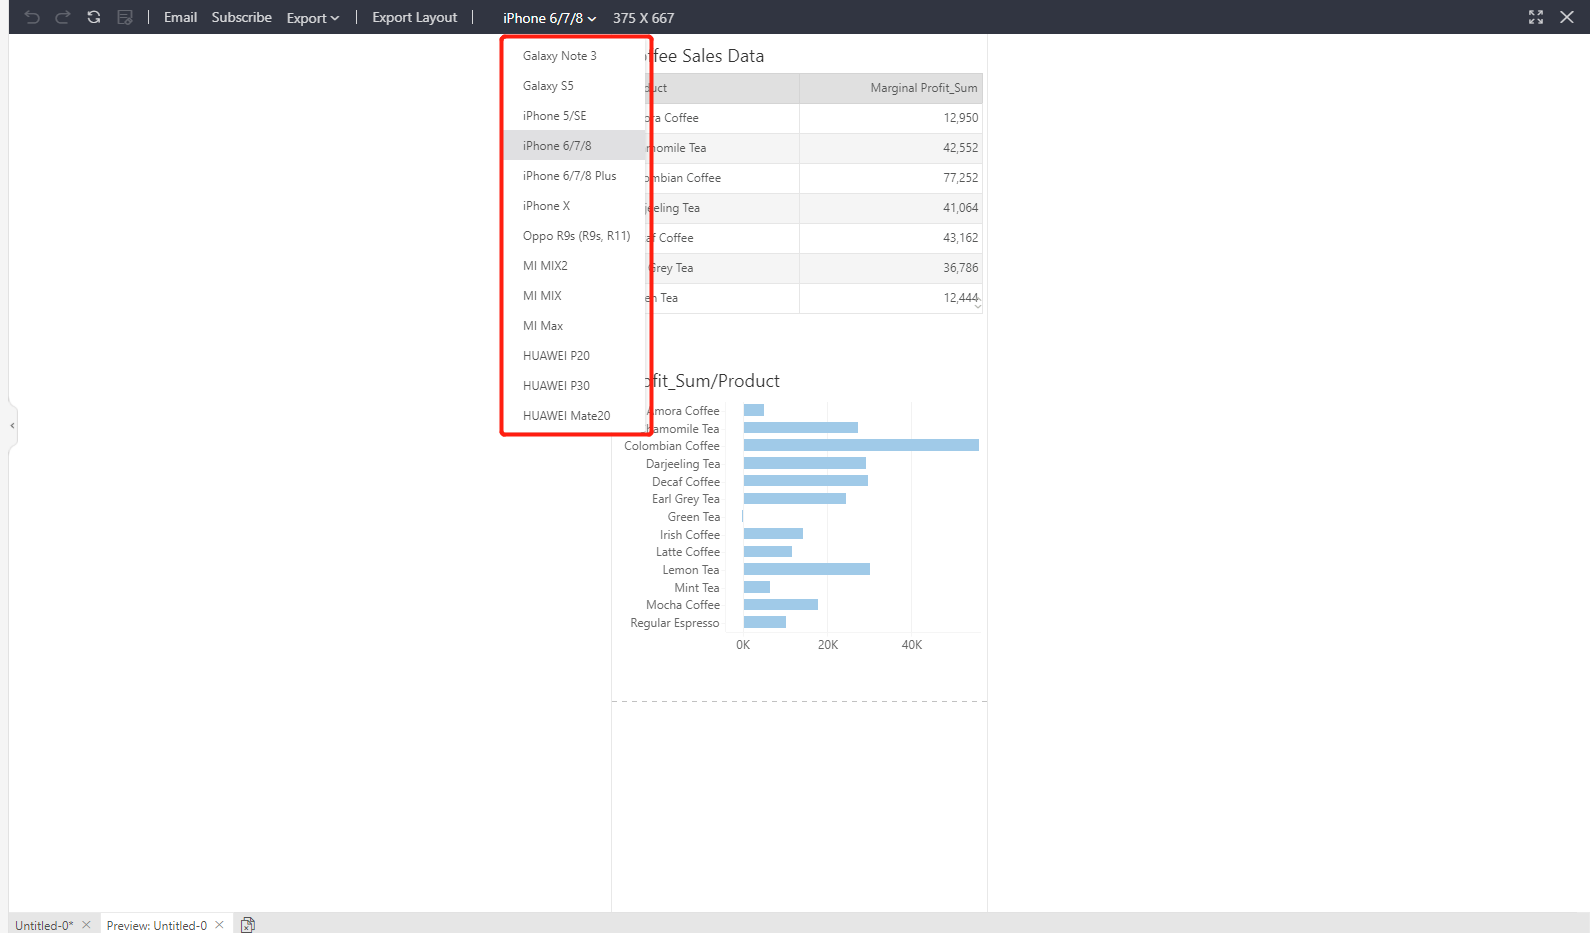Viewport: 1590px width, 933px height.
Task: Click the Green Tea axis label
Action: 694,517
